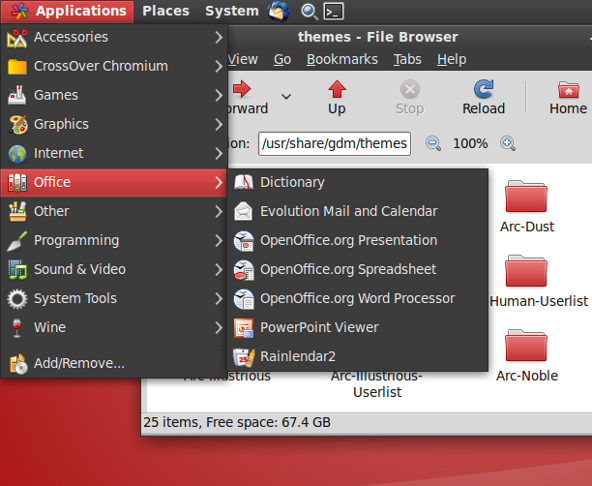Click the Up toolbar button
The width and height of the screenshot is (592, 486).
[x=337, y=97]
